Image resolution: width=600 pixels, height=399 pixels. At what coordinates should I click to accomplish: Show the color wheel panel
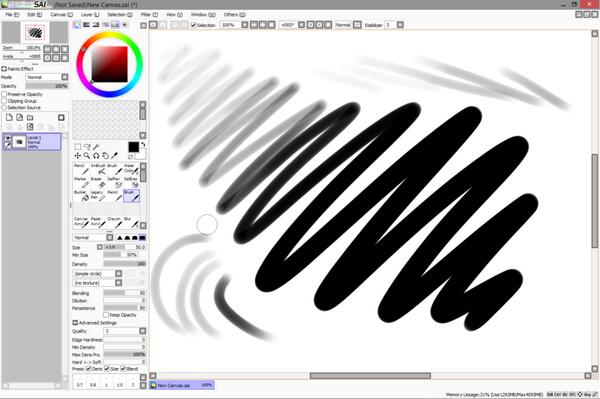pyautogui.click(x=77, y=25)
